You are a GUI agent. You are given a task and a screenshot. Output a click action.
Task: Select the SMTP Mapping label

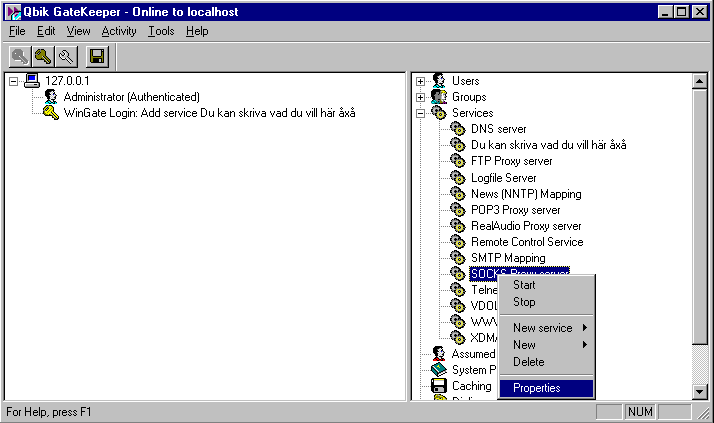[x=508, y=258]
